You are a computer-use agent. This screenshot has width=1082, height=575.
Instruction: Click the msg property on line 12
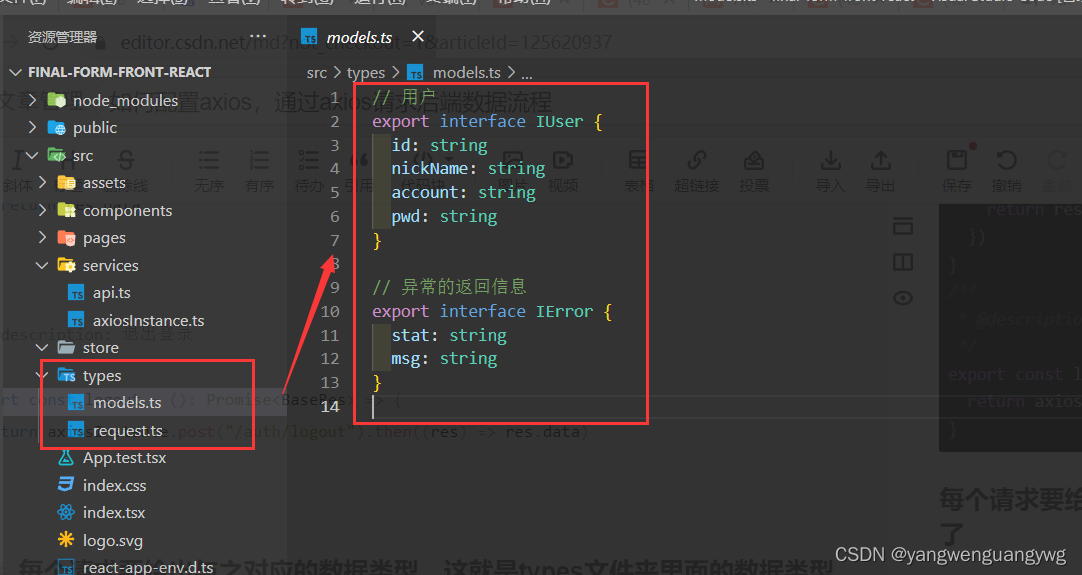(x=406, y=359)
